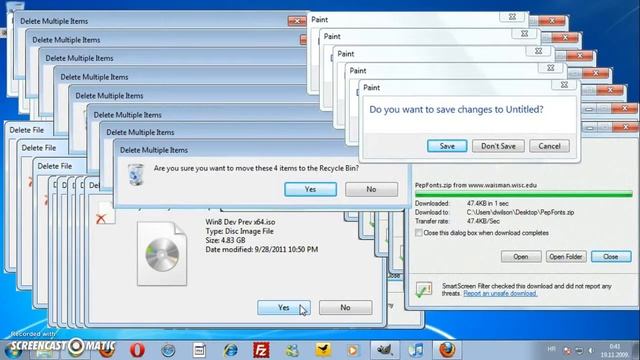Open the GIMP taskbar icon
The height and width of the screenshot is (360, 640).
coord(384,350)
